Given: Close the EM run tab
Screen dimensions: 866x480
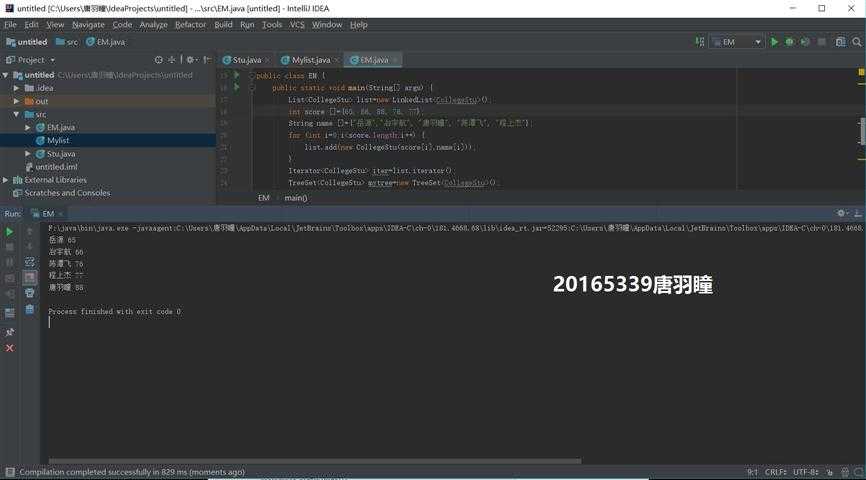Looking at the screenshot, I should pyautogui.click(x=61, y=214).
